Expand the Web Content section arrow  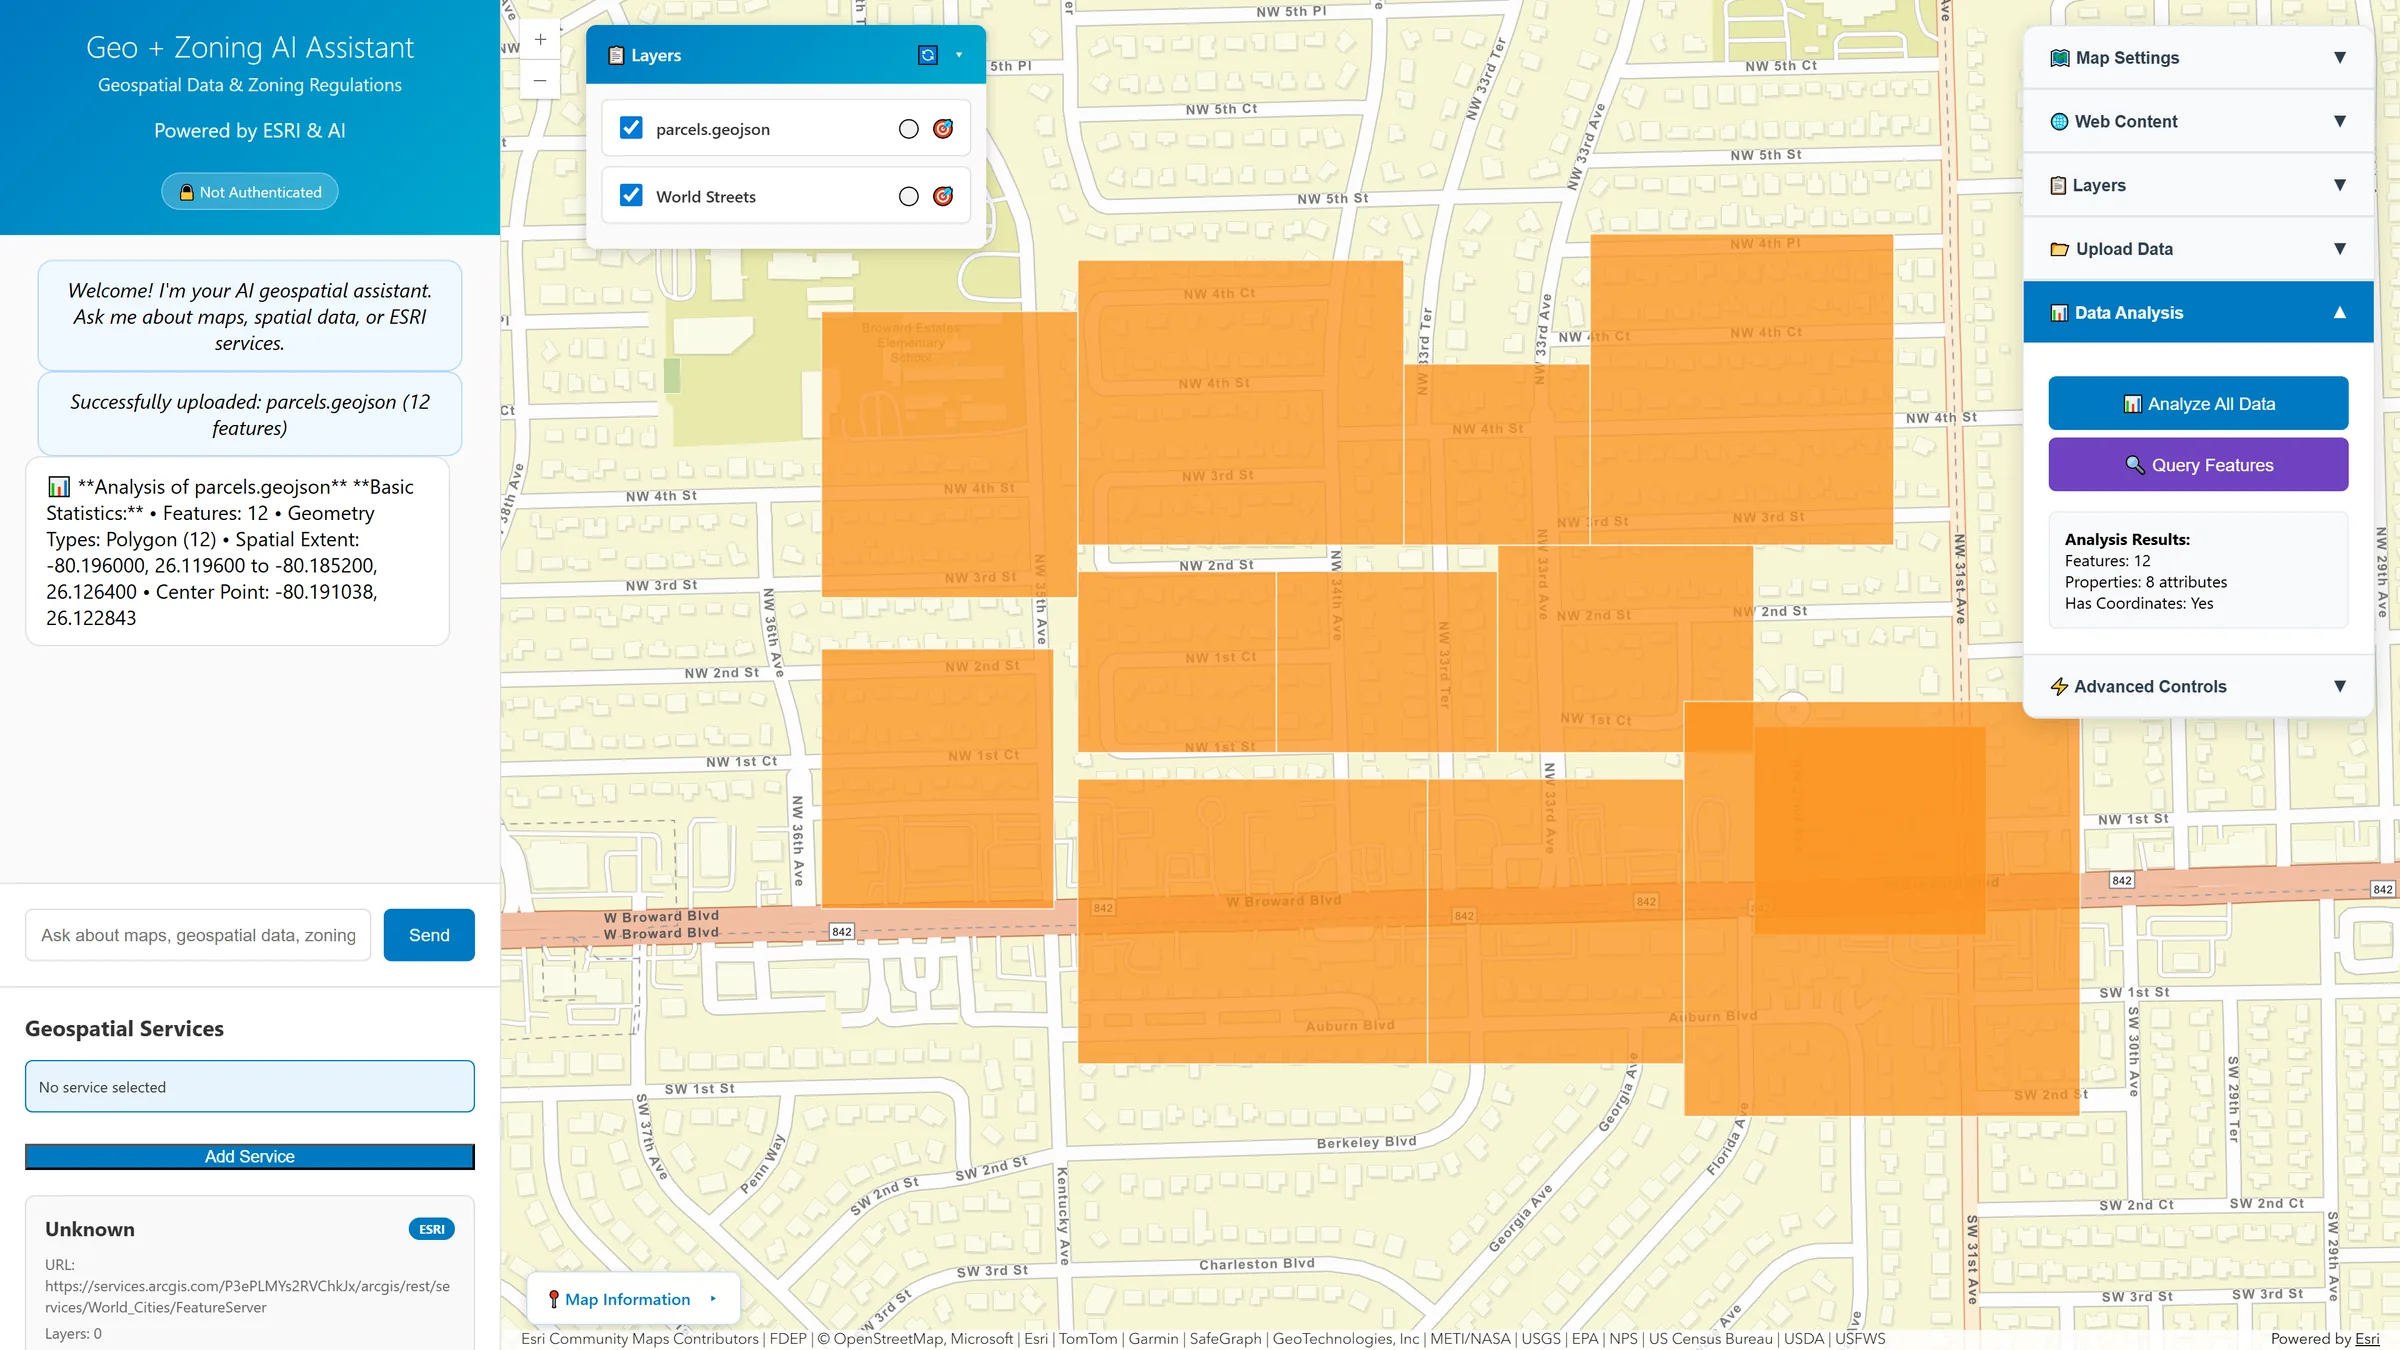(x=2340, y=121)
